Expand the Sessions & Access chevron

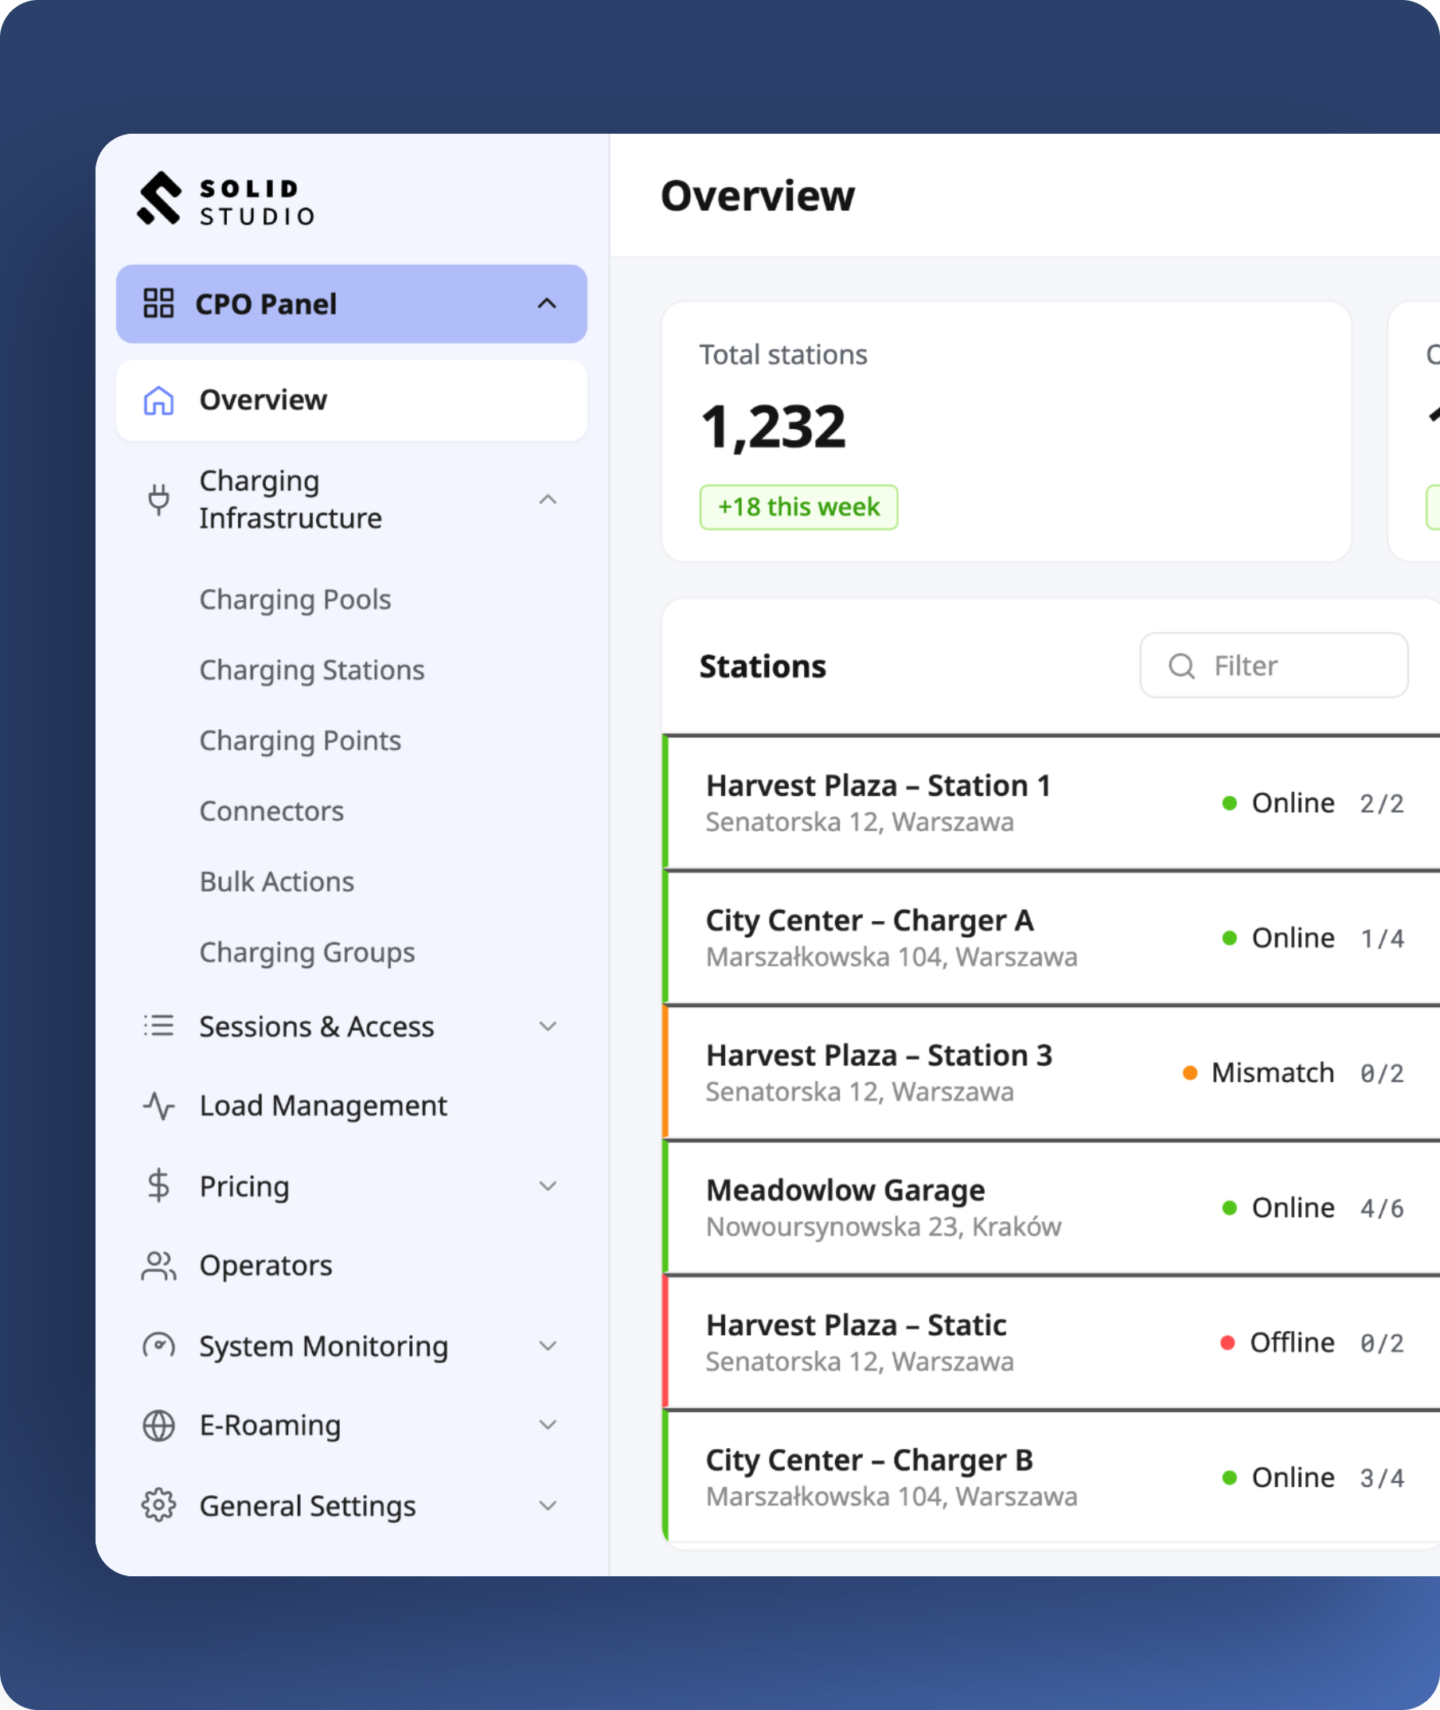[x=547, y=1026]
